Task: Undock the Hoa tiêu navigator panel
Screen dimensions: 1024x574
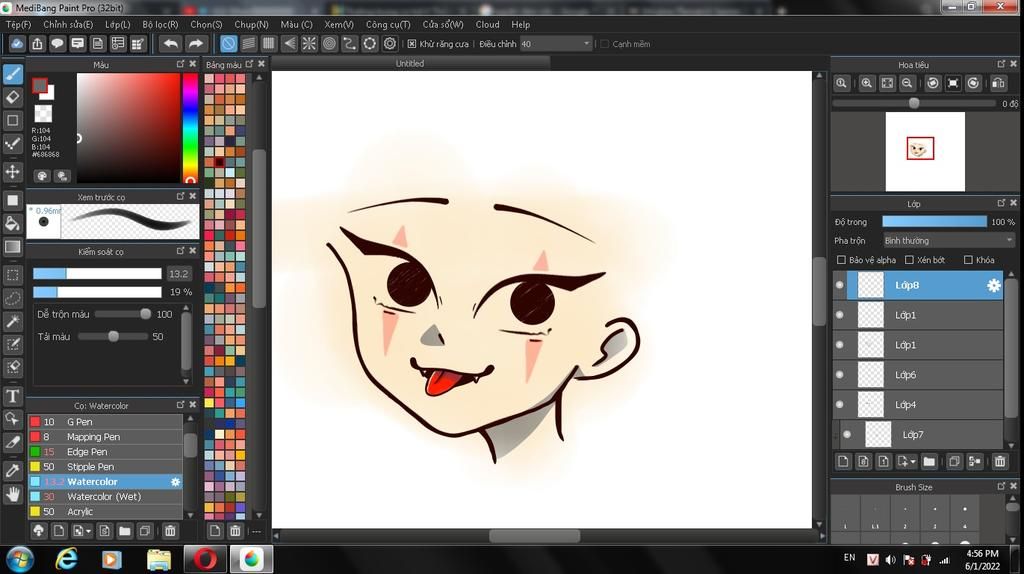Action: [x=1001, y=64]
